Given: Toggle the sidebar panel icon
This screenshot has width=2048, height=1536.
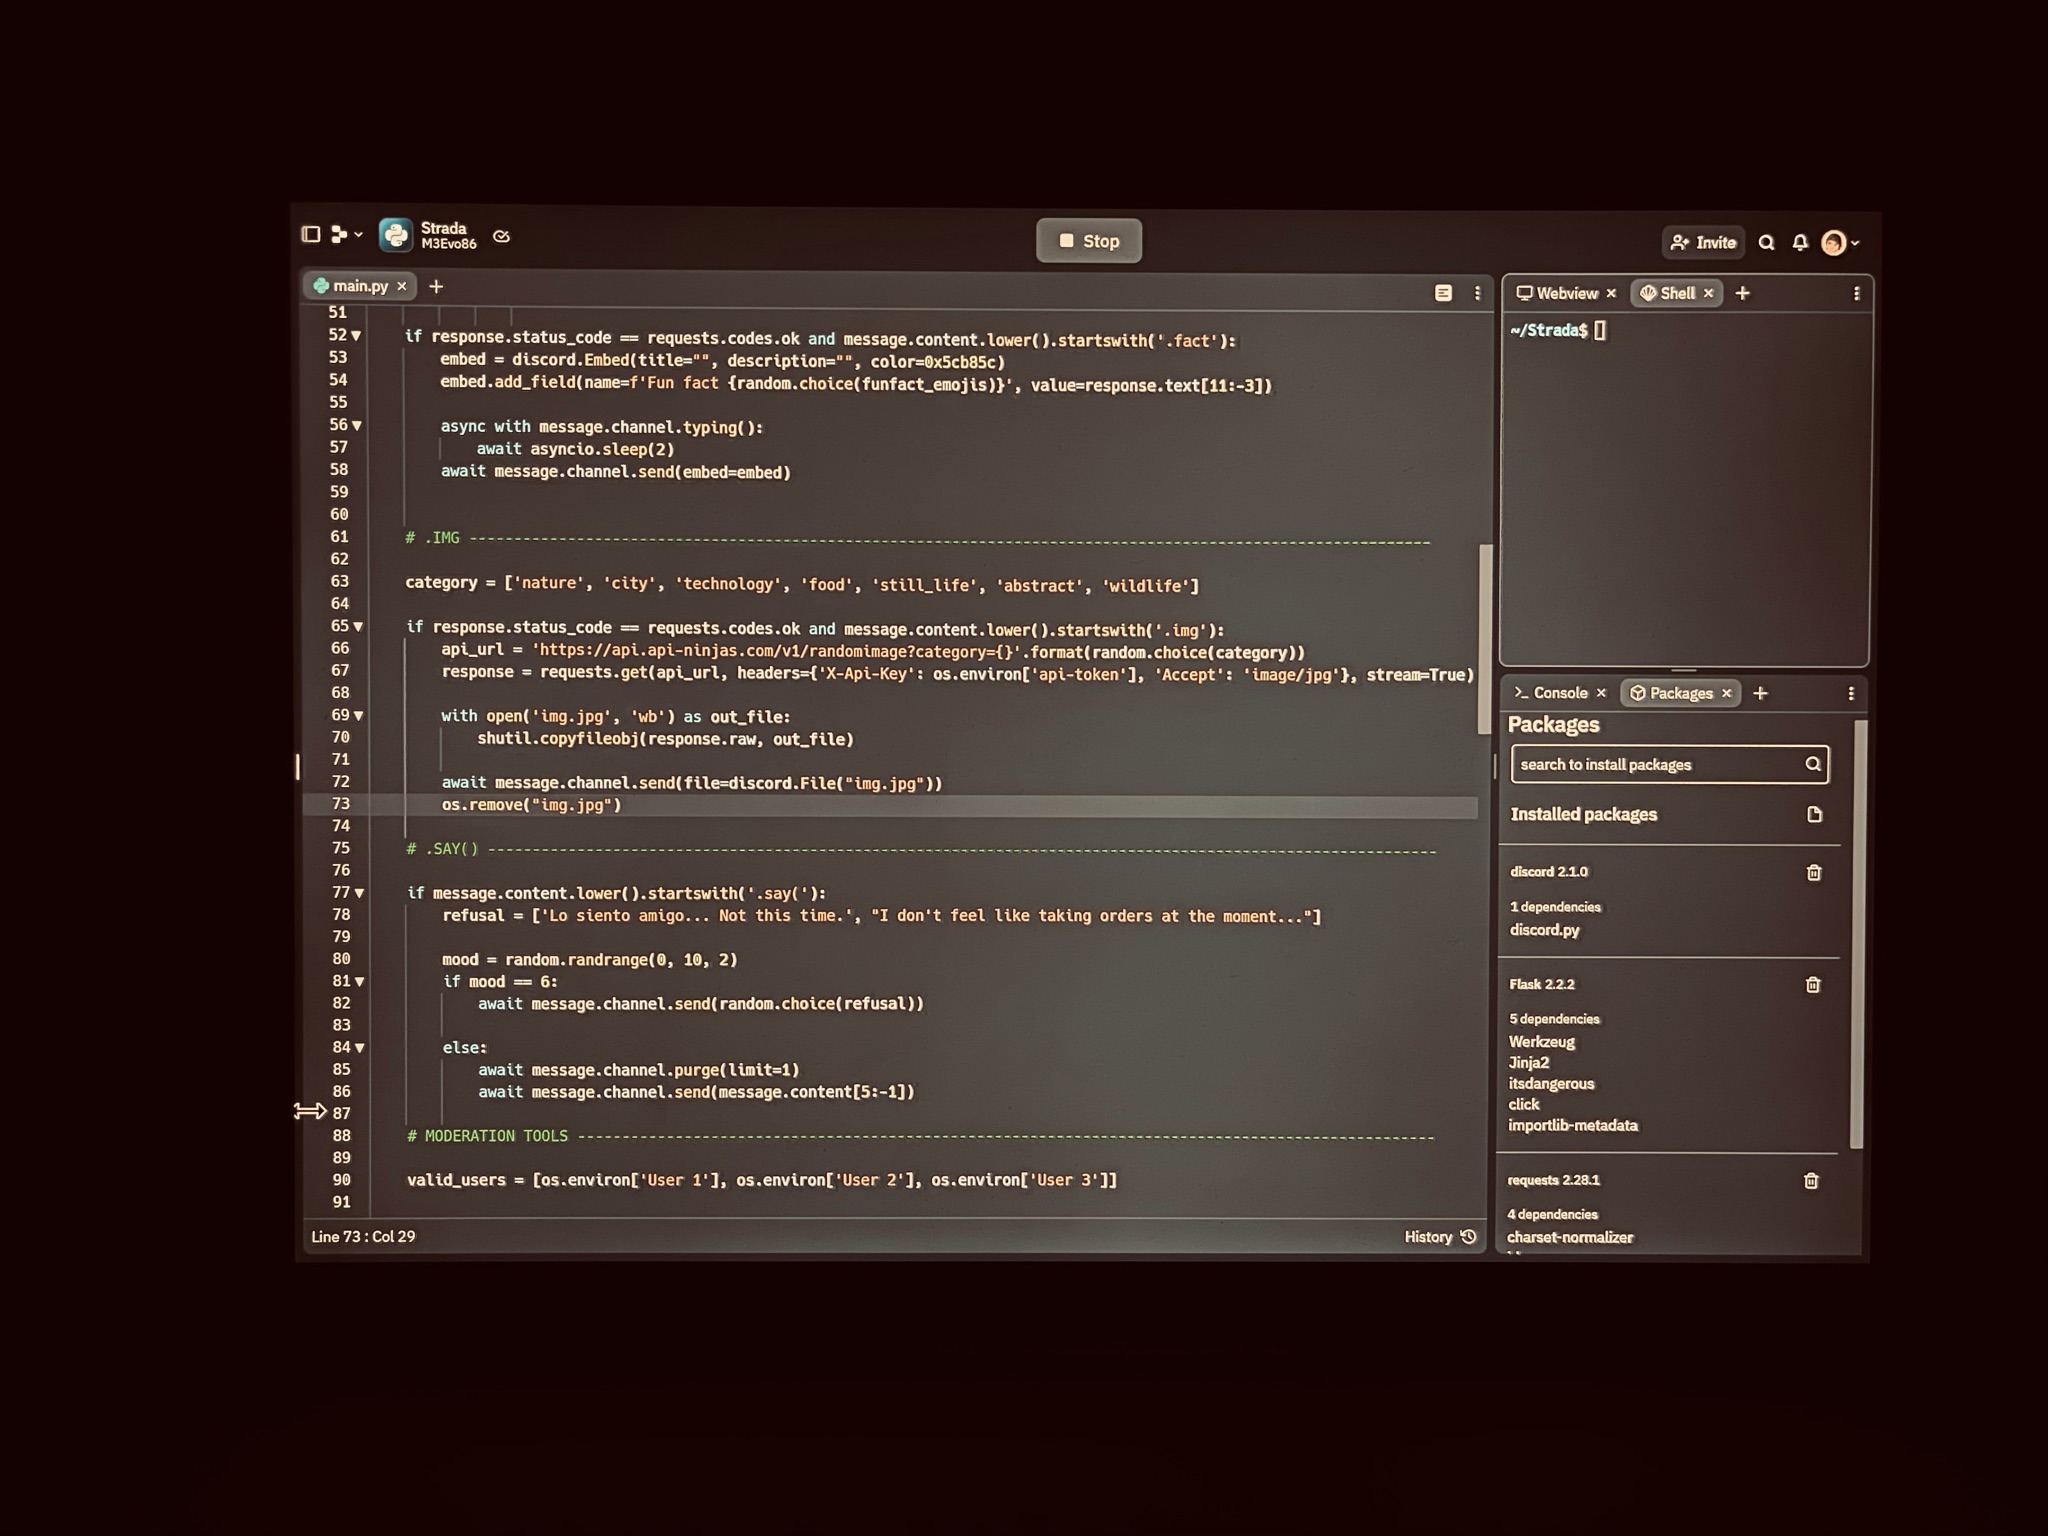Looking at the screenshot, I should point(311,234).
